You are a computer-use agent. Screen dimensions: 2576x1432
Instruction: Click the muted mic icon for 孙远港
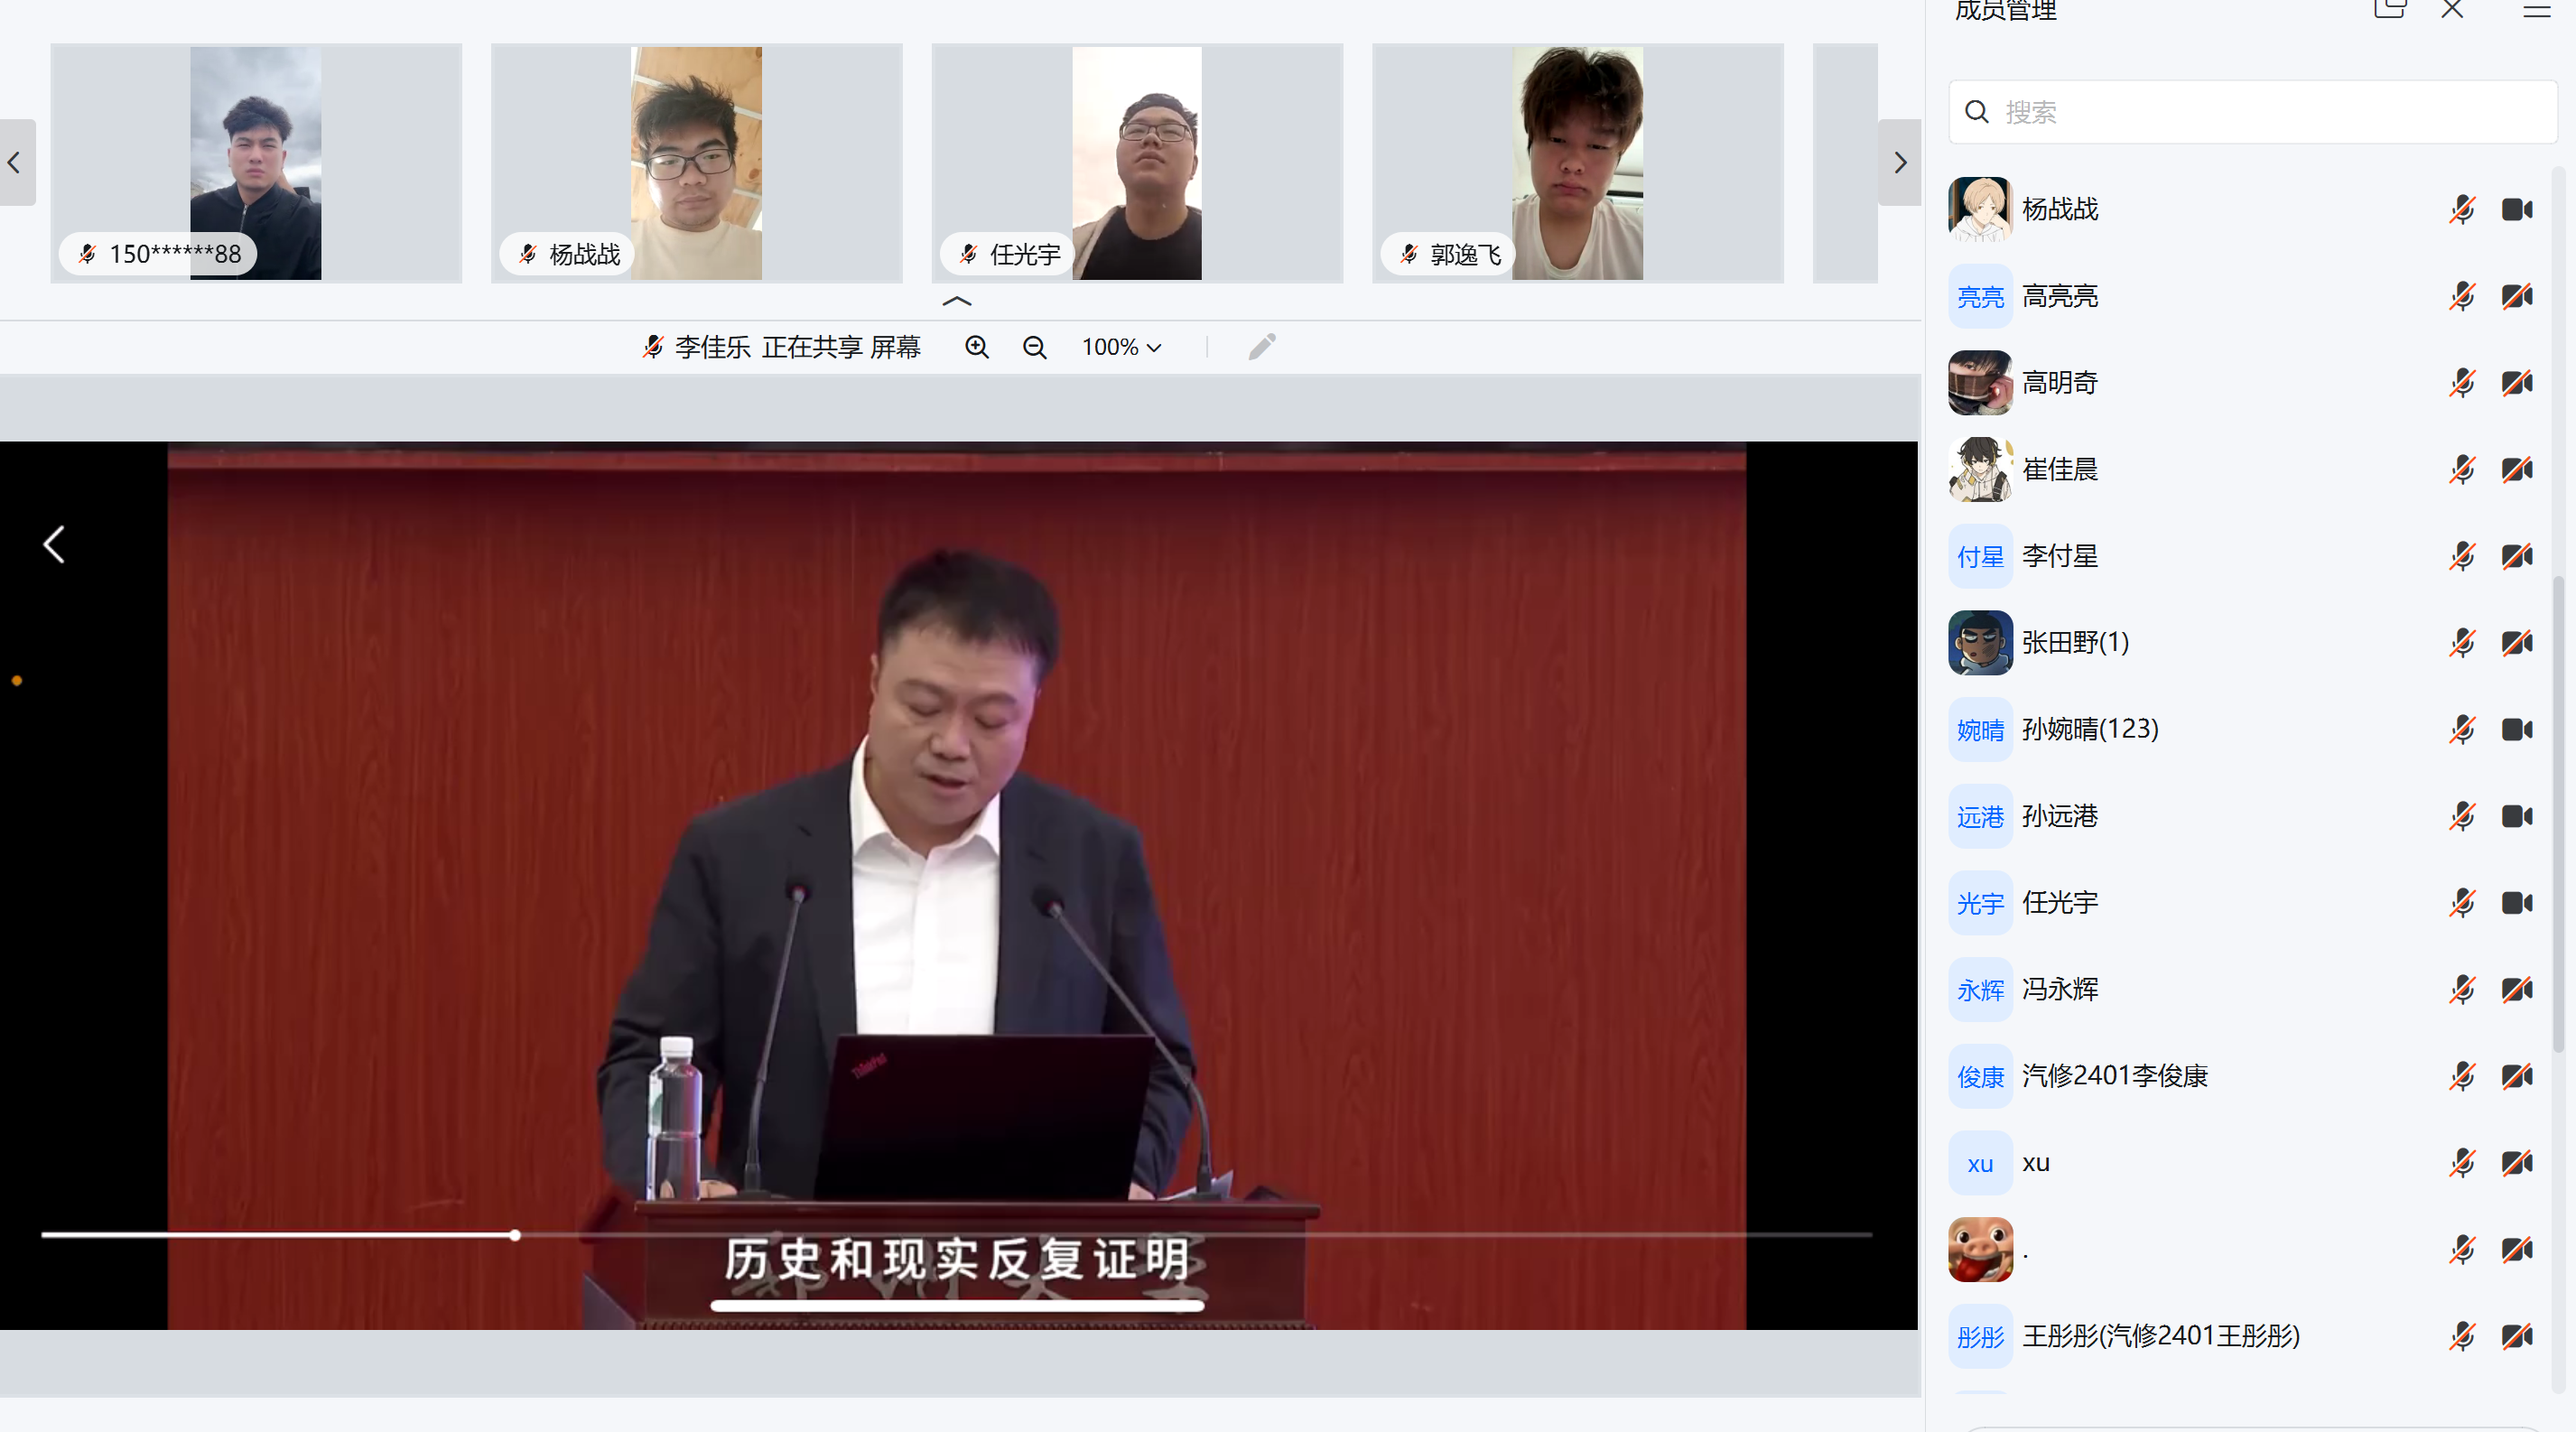[x=2462, y=816]
